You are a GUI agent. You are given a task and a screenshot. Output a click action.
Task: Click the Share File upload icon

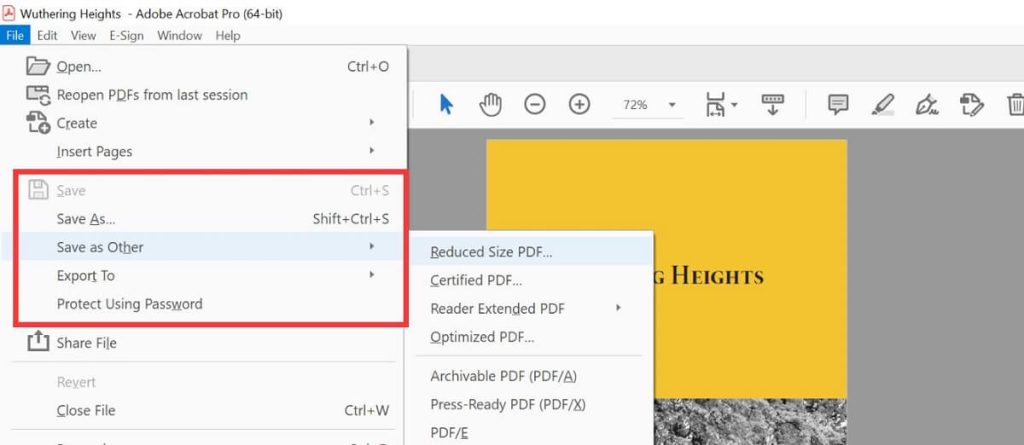click(39, 341)
